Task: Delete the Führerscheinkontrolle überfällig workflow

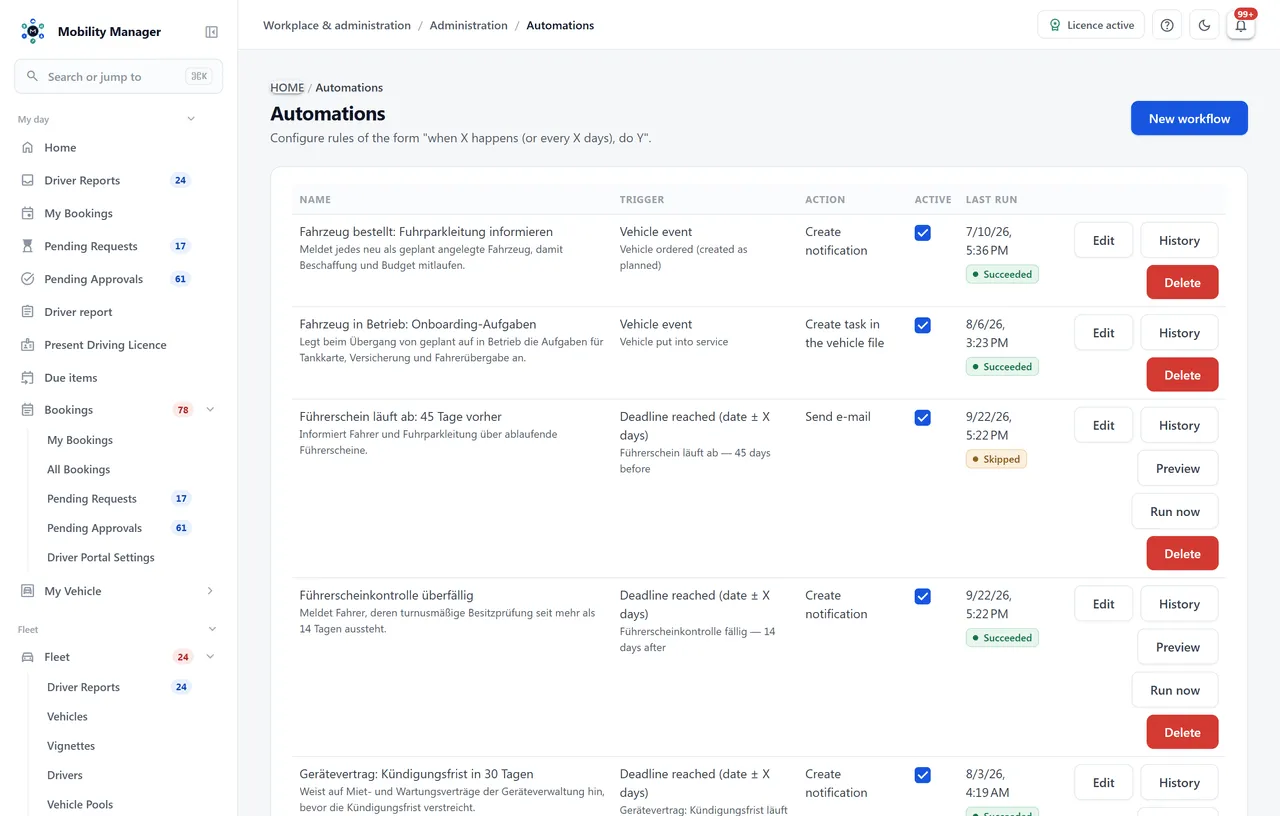Action: (1182, 732)
